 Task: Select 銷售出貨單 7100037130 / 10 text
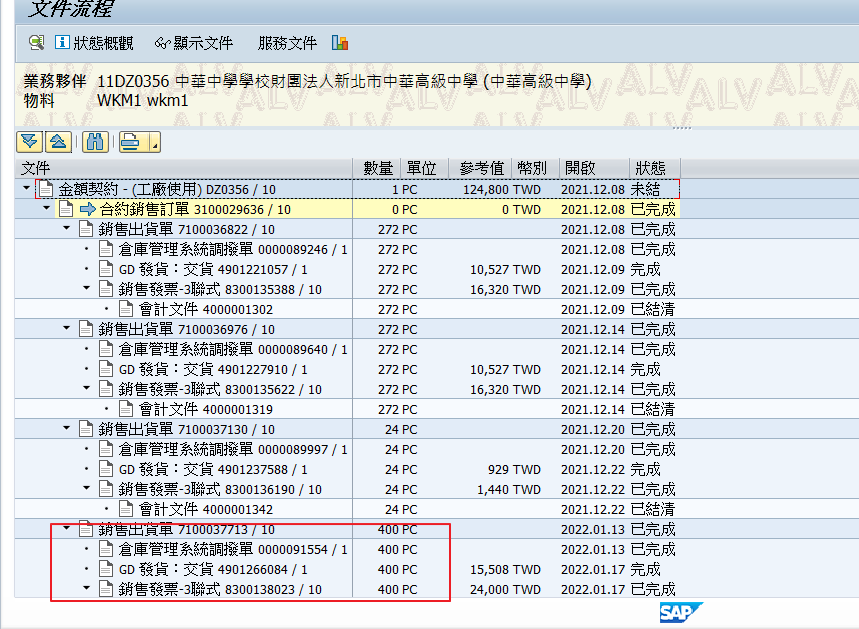click(187, 430)
